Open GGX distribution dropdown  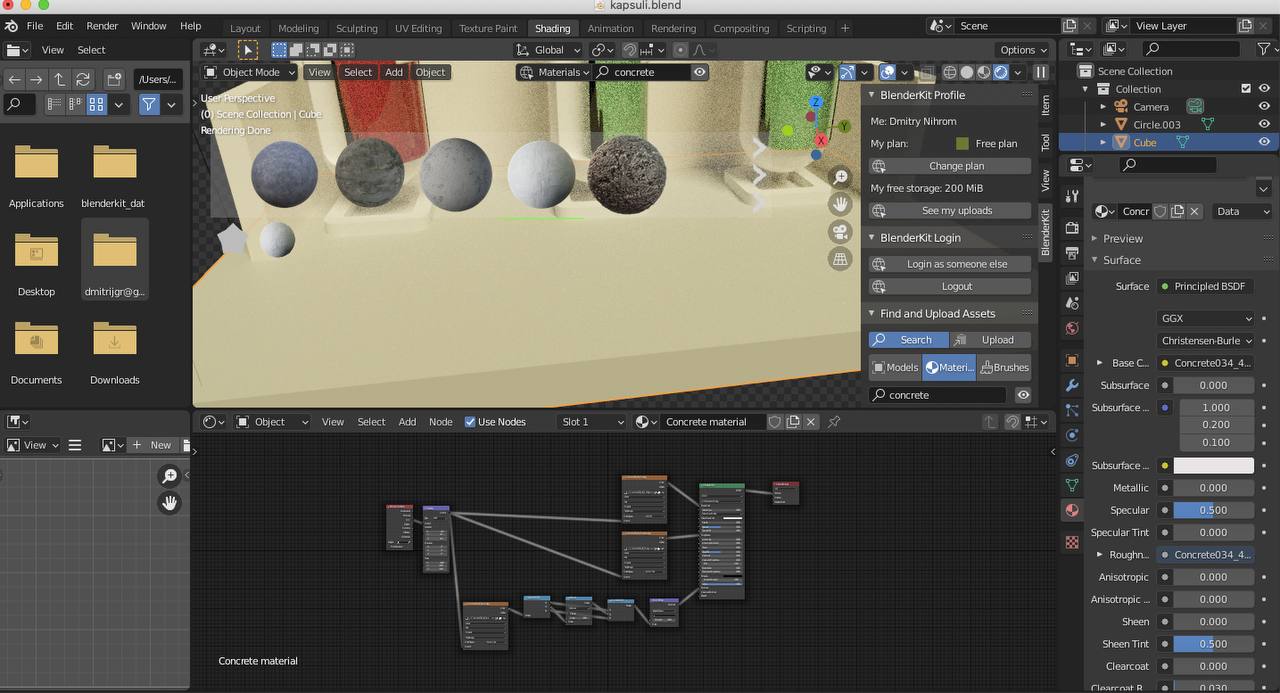pyautogui.click(x=1206, y=318)
